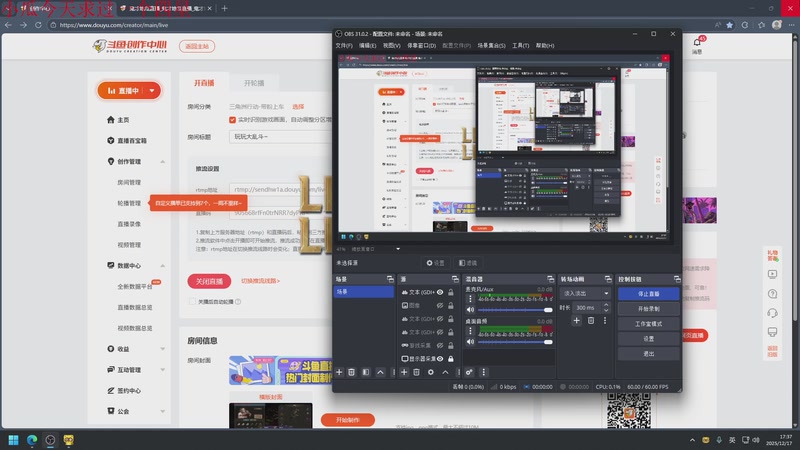Check the 关播后自动轮播 checkbox
The height and width of the screenshot is (450, 800).
192,302
